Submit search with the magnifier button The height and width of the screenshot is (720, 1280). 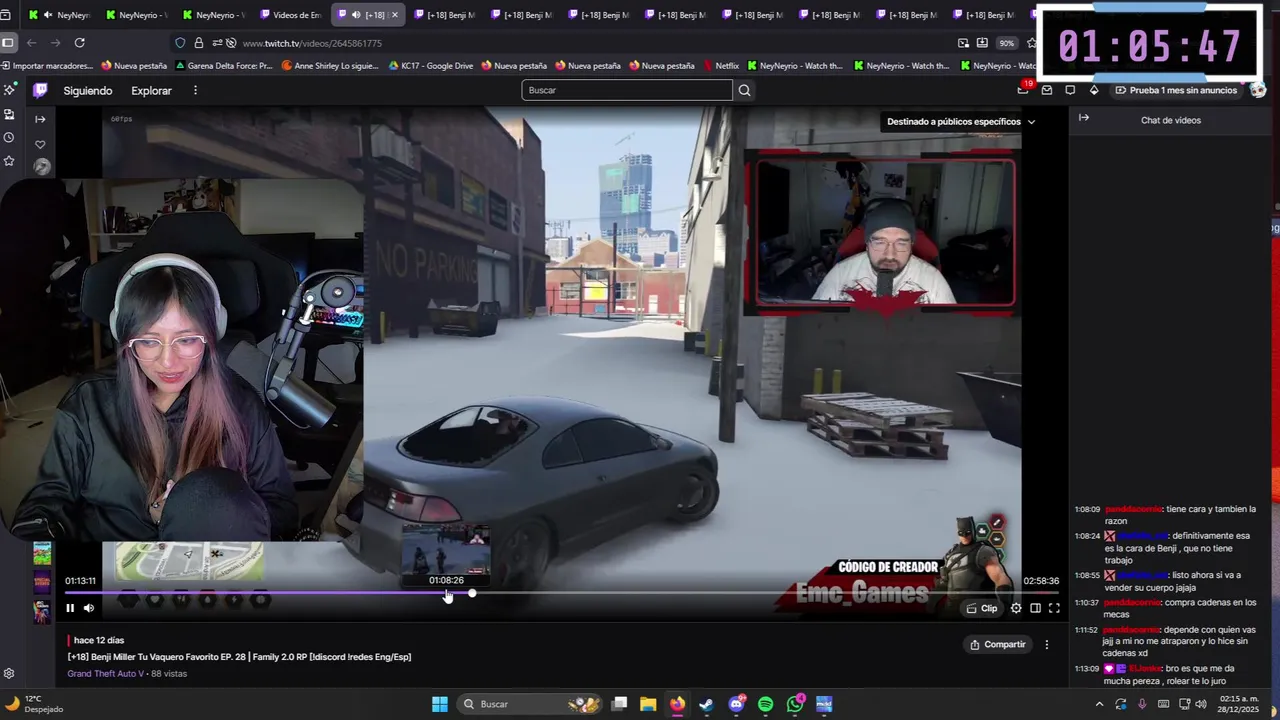(x=744, y=90)
